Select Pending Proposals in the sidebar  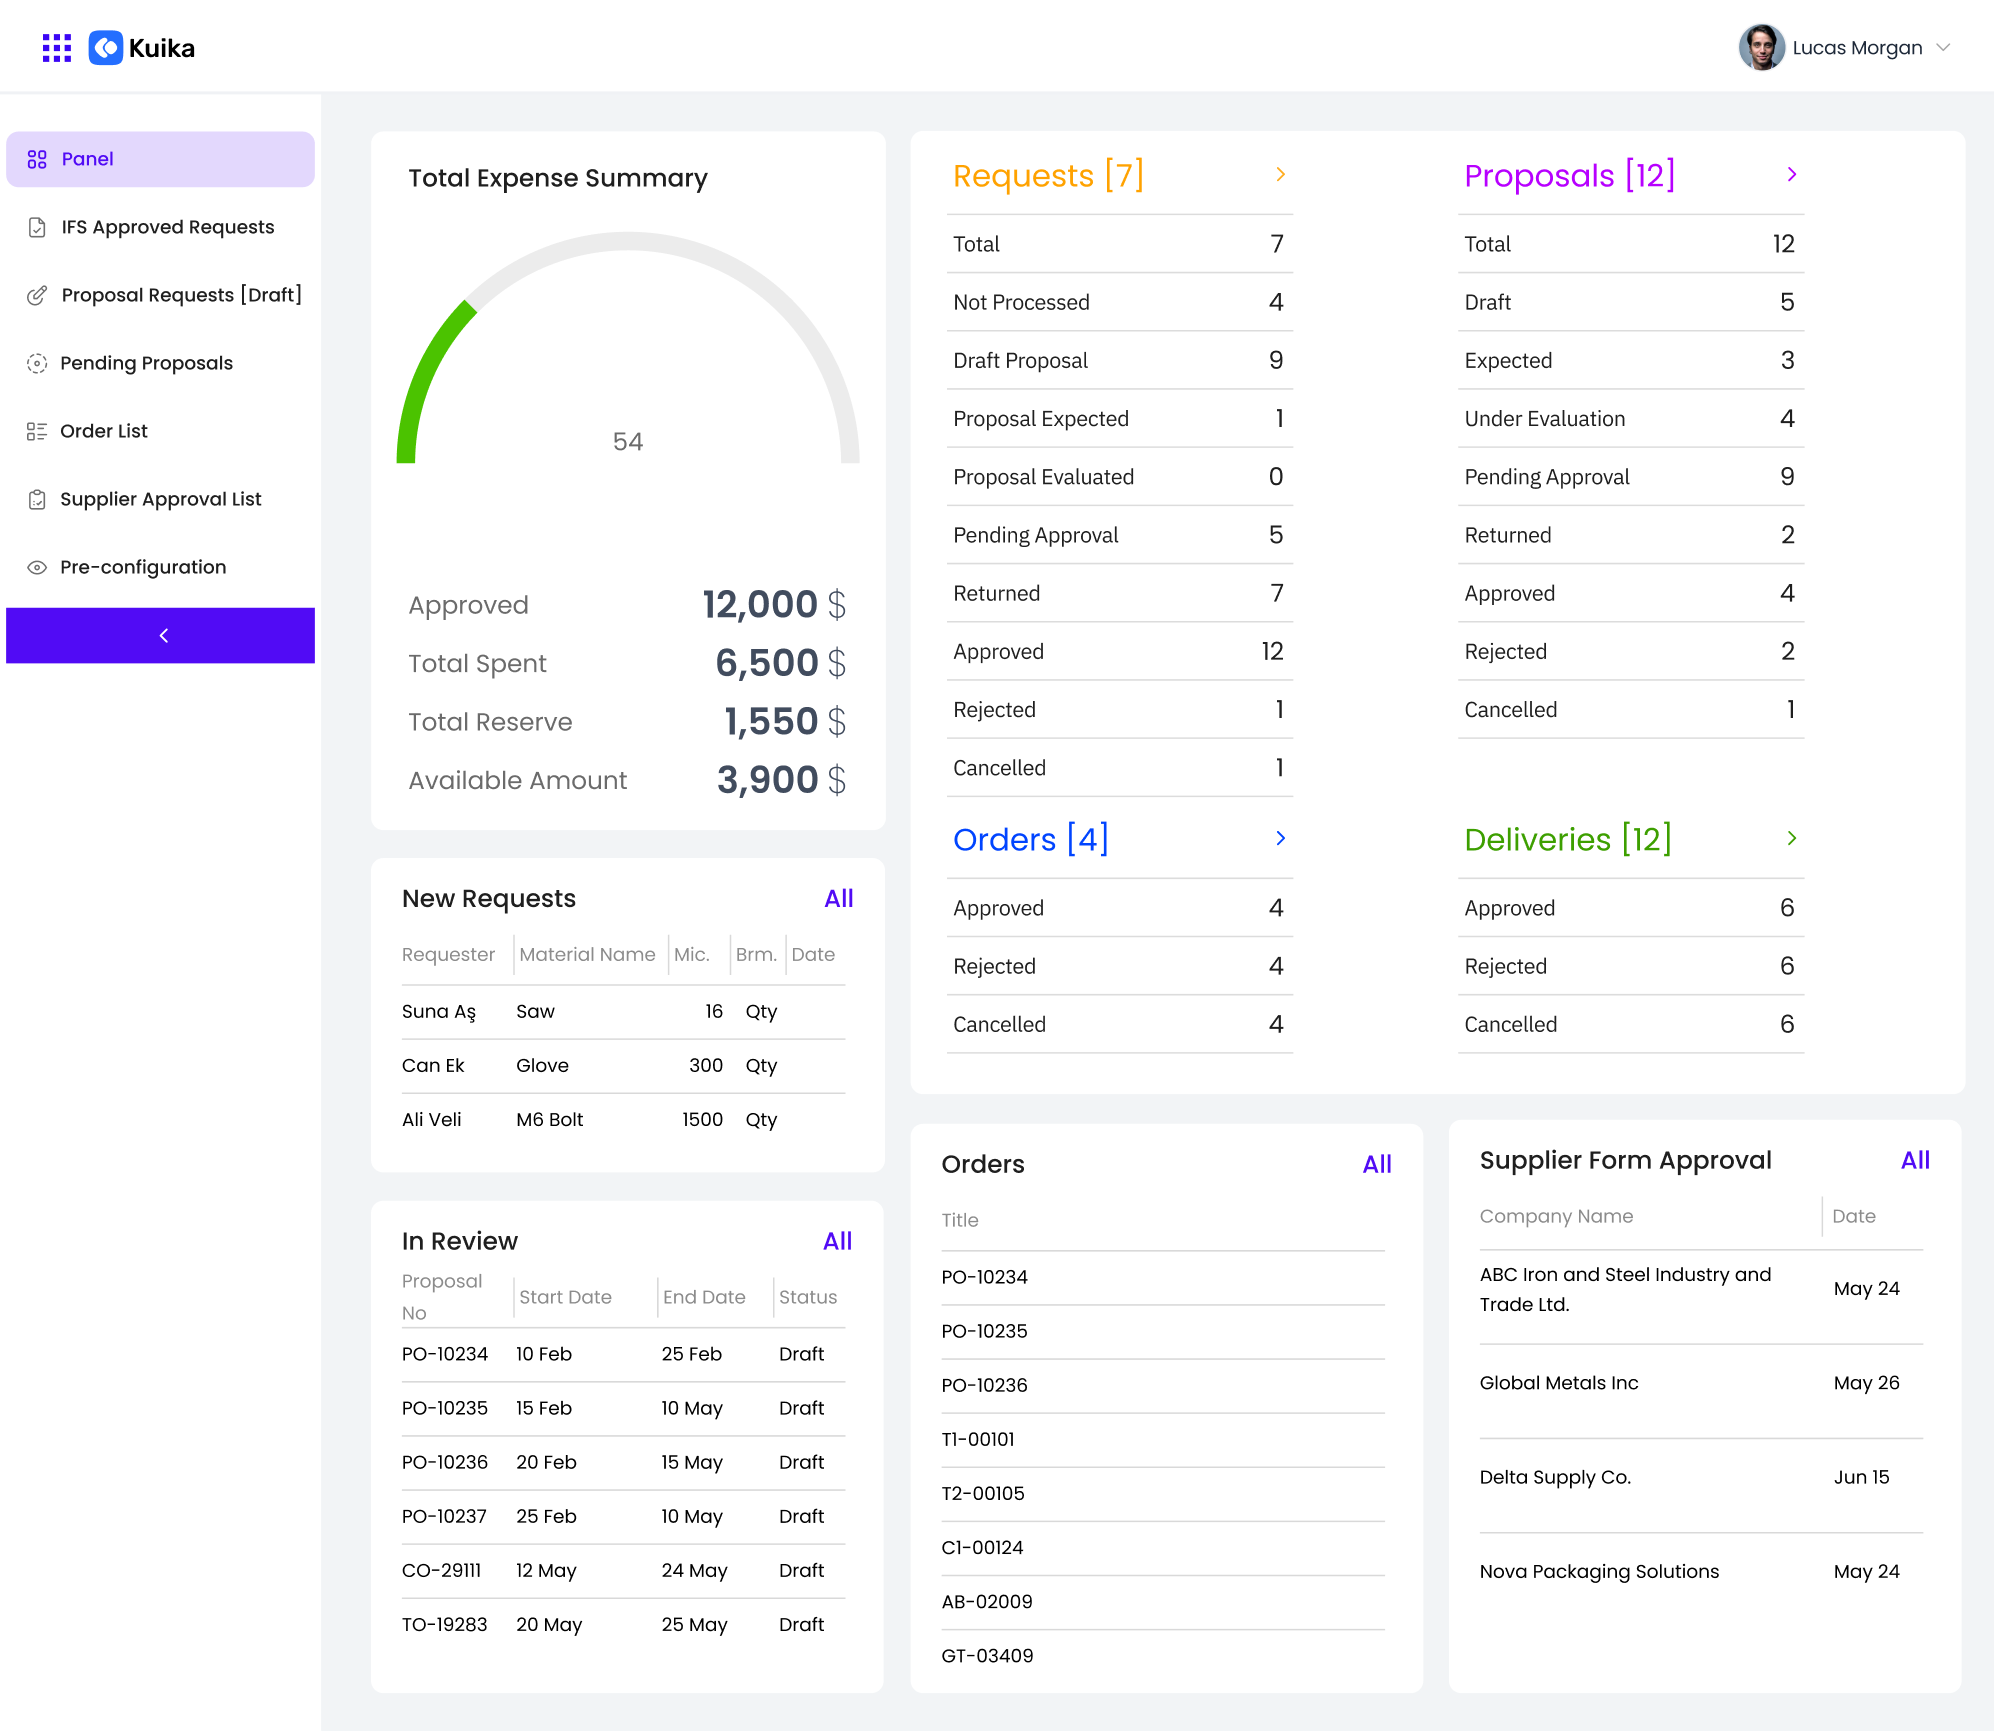[146, 363]
